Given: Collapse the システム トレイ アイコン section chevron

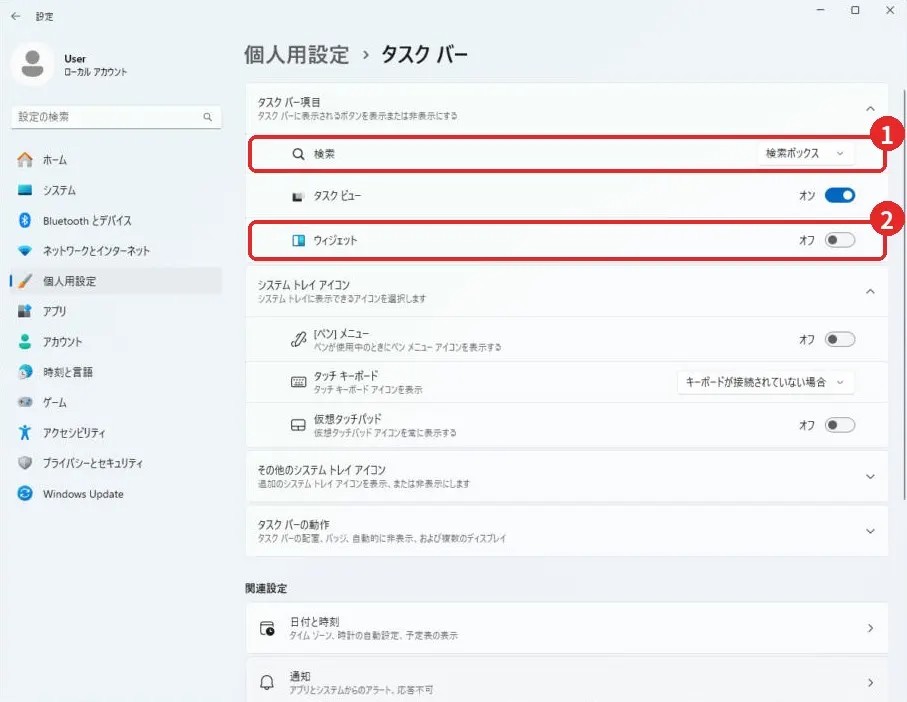Looking at the screenshot, I should (x=870, y=291).
